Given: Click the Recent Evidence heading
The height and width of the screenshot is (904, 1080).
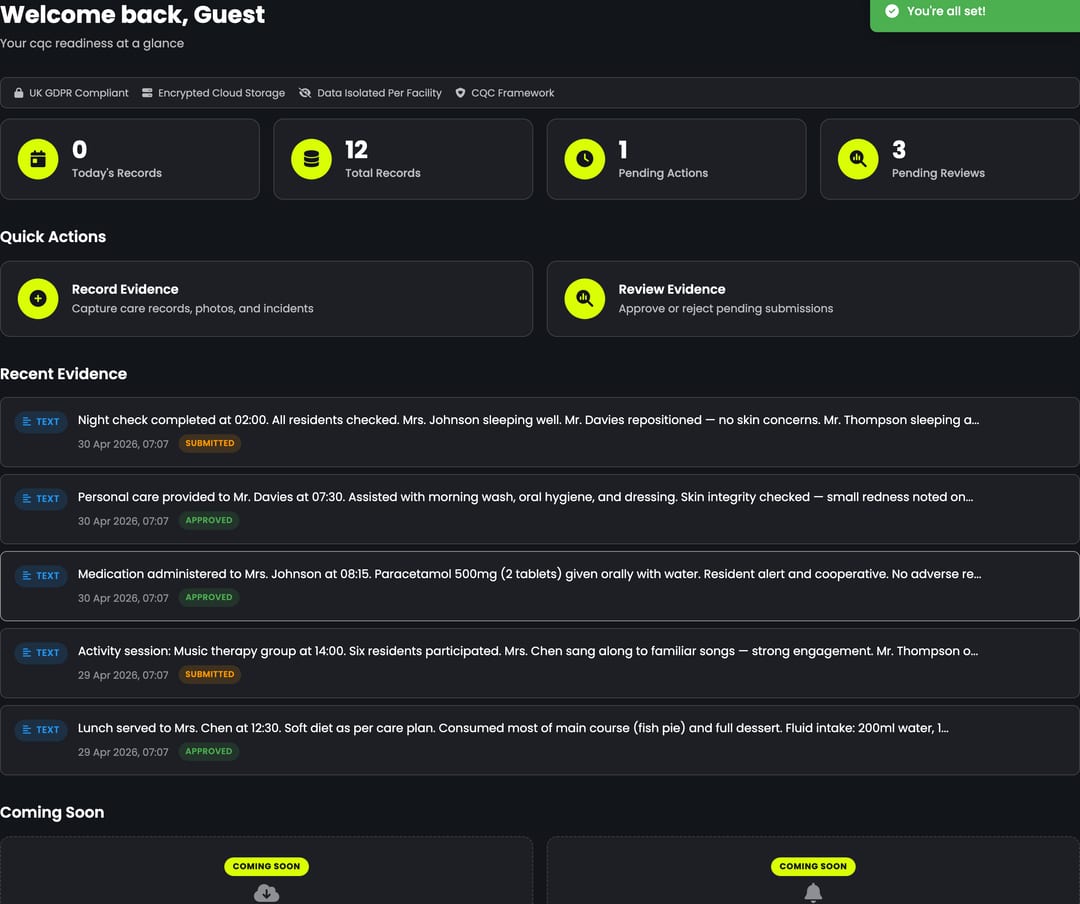Looking at the screenshot, I should point(63,374).
